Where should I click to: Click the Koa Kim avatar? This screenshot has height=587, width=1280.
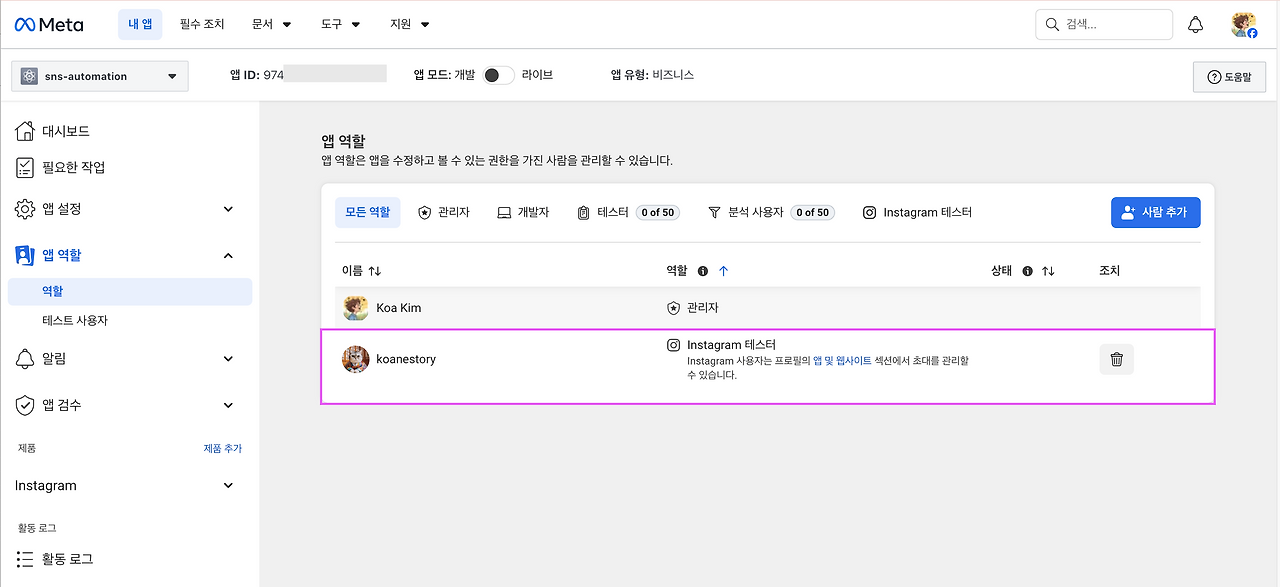click(x=356, y=308)
